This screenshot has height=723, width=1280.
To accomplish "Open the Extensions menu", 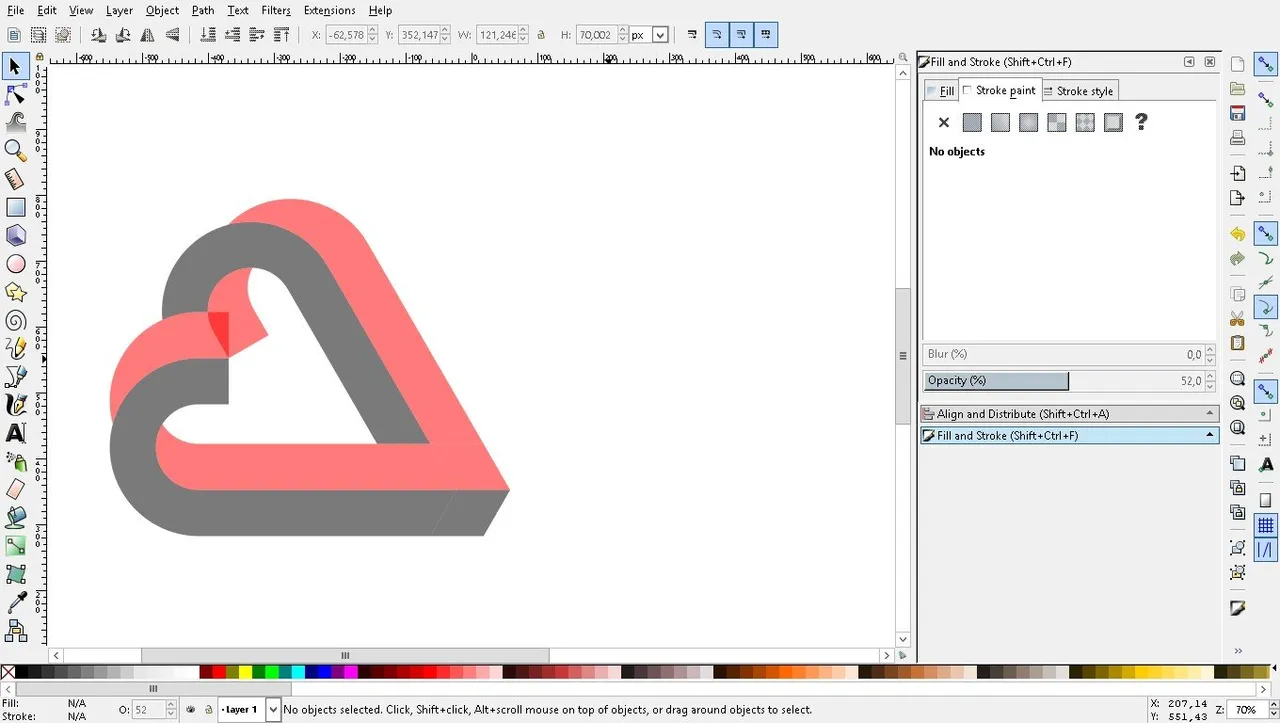I will click(x=329, y=10).
